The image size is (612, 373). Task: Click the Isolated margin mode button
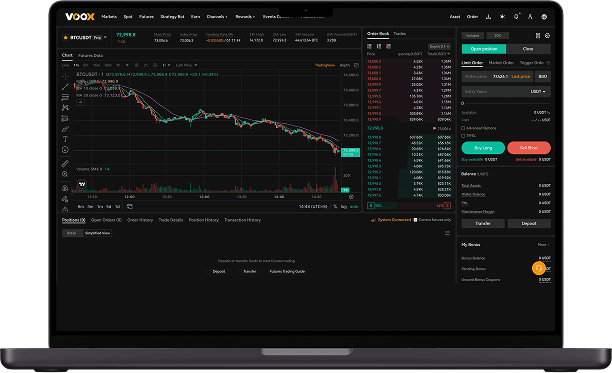point(473,36)
